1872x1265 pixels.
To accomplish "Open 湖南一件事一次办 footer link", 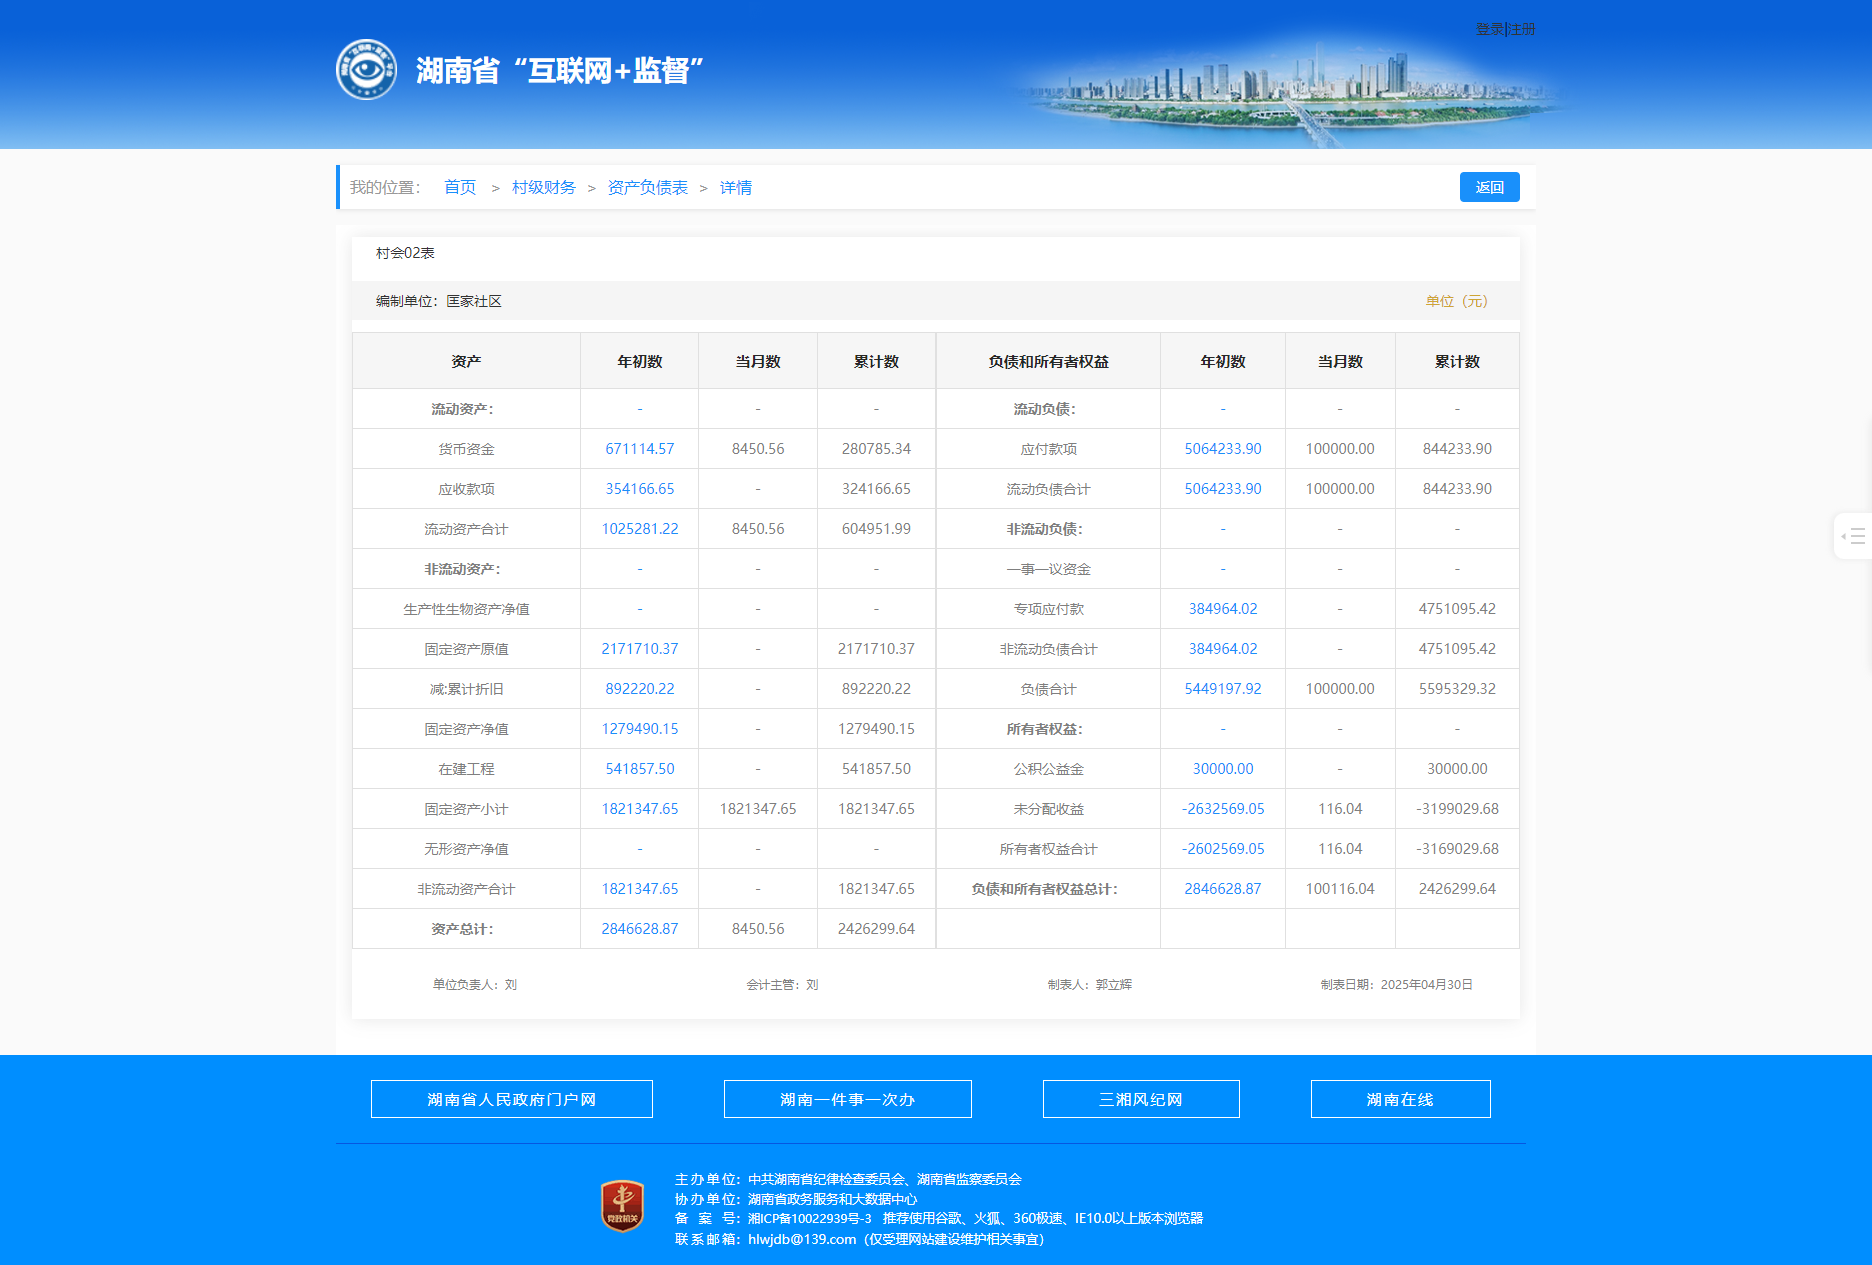I will click(848, 1099).
